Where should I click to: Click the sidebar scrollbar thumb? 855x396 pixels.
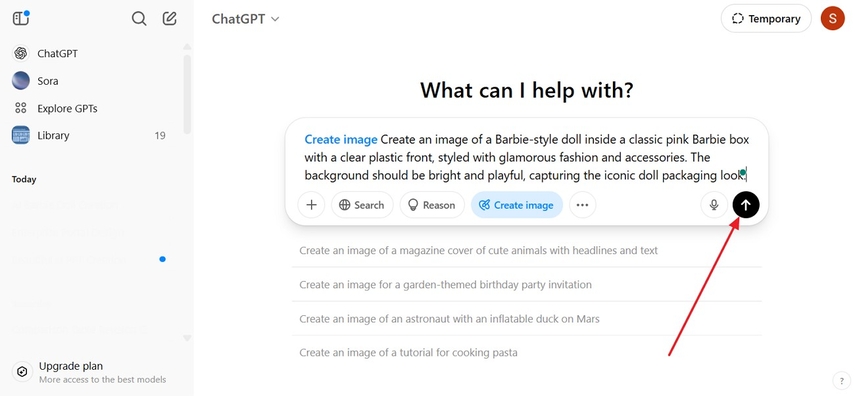point(187,94)
